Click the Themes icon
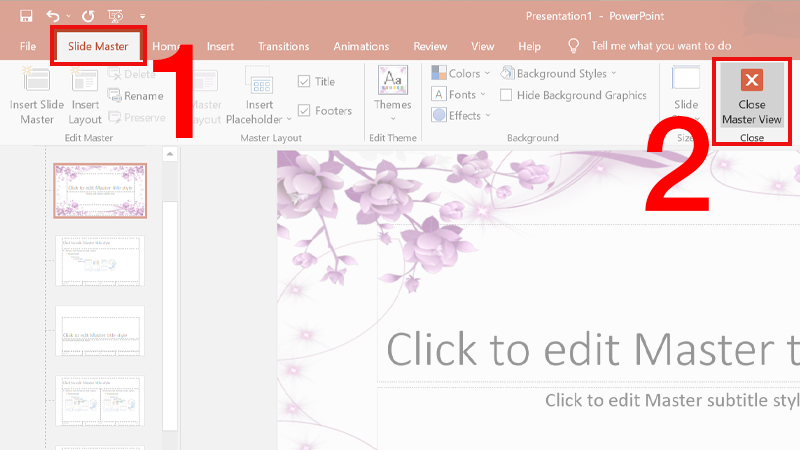800x450 pixels. tap(393, 80)
